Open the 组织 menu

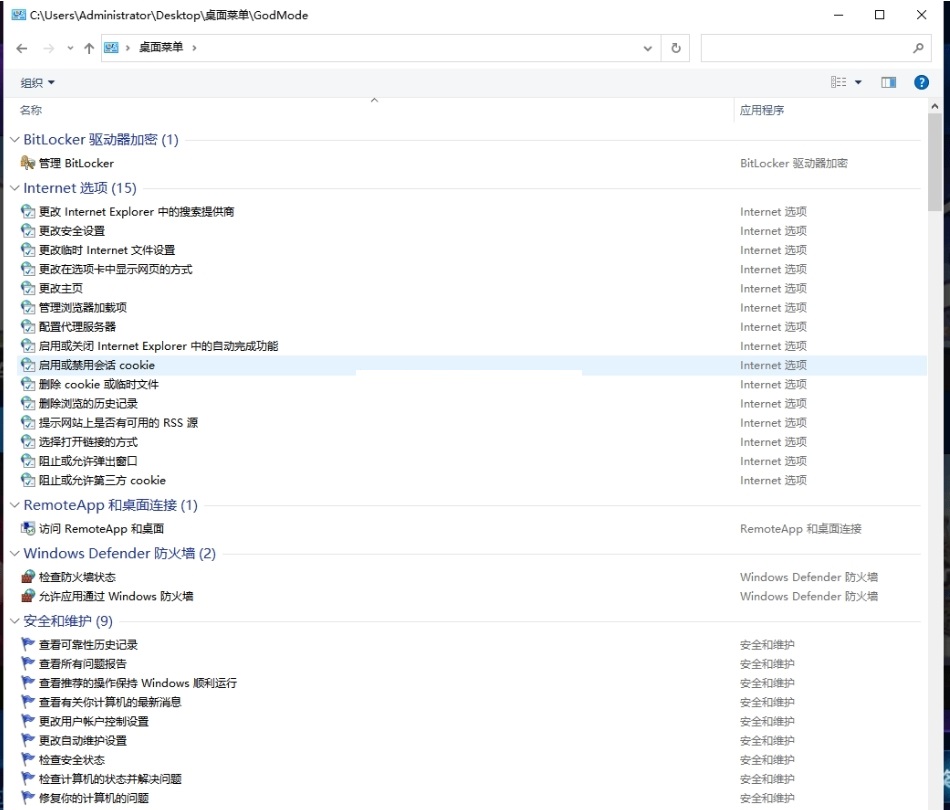[38, 83]
